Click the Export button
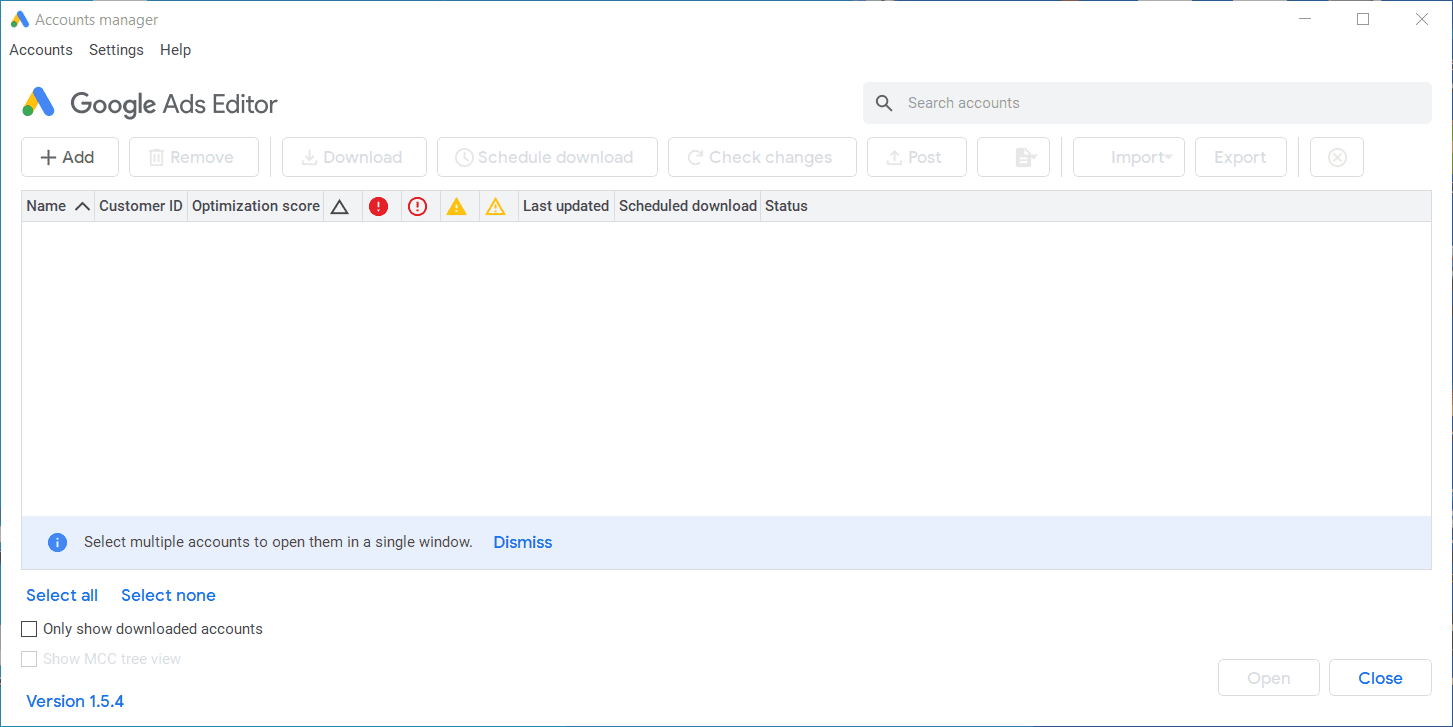The height and width of the screenshot is (727, 1453). coord(1241,157)
